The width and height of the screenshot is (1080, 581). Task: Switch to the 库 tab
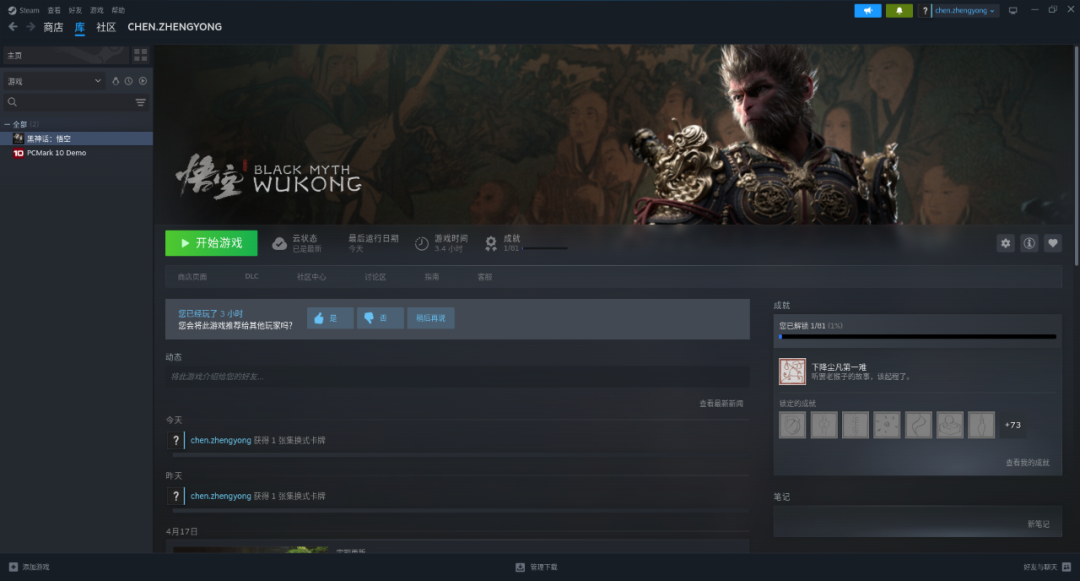[80, 27]
